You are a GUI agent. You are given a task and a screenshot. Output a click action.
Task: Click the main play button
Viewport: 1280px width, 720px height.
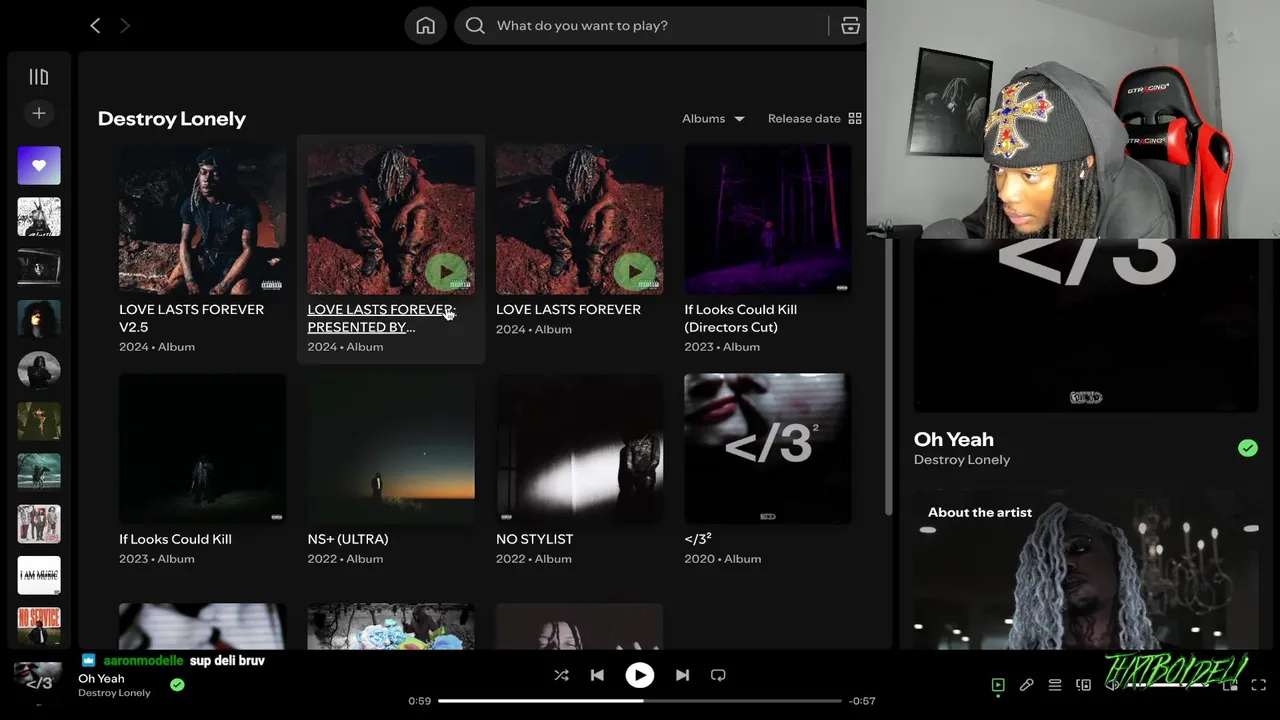[x=640, y=675]
